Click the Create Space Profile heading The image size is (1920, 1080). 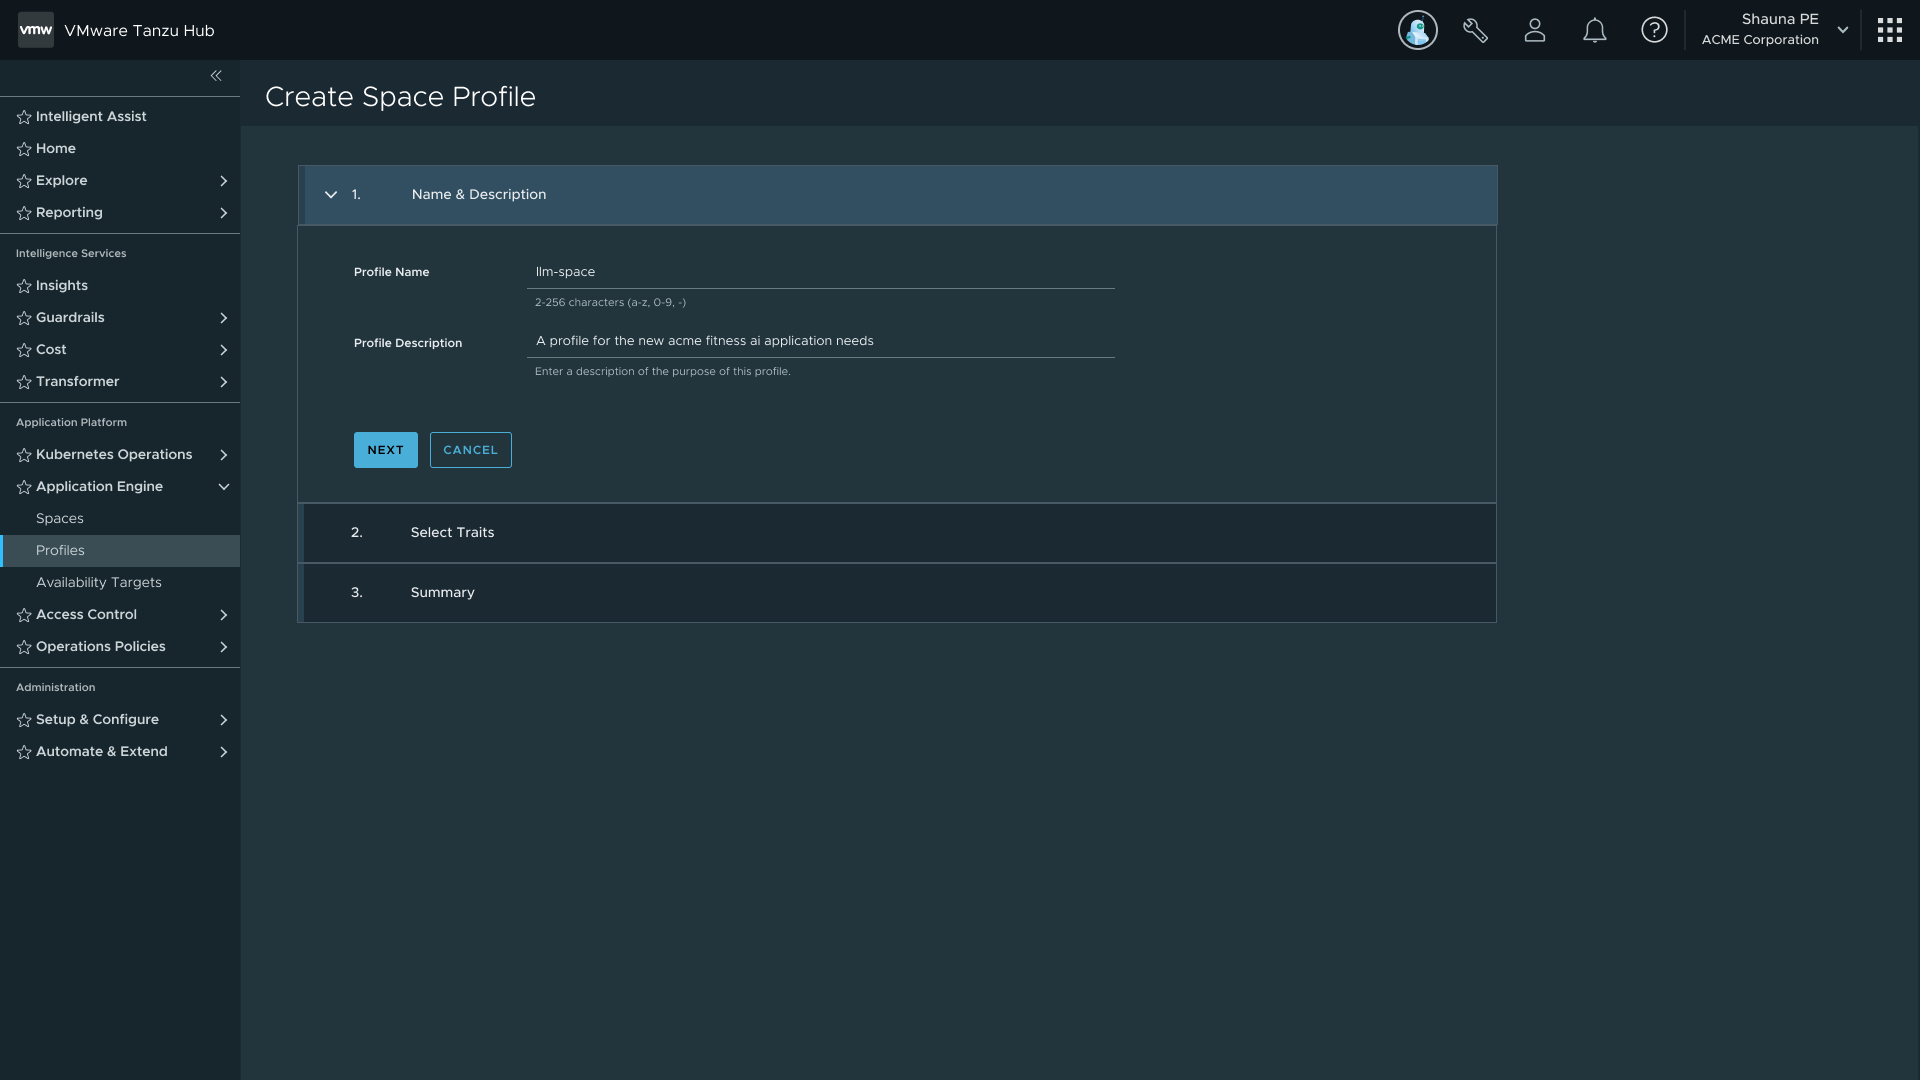coord(400,97)
